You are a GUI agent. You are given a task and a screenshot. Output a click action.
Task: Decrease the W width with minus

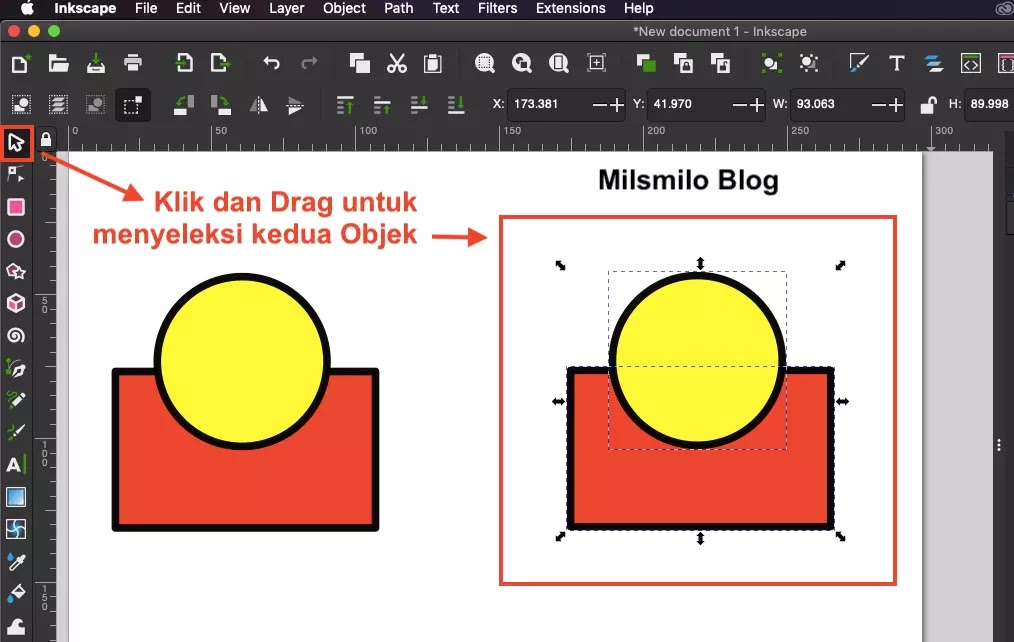point(879,105)
